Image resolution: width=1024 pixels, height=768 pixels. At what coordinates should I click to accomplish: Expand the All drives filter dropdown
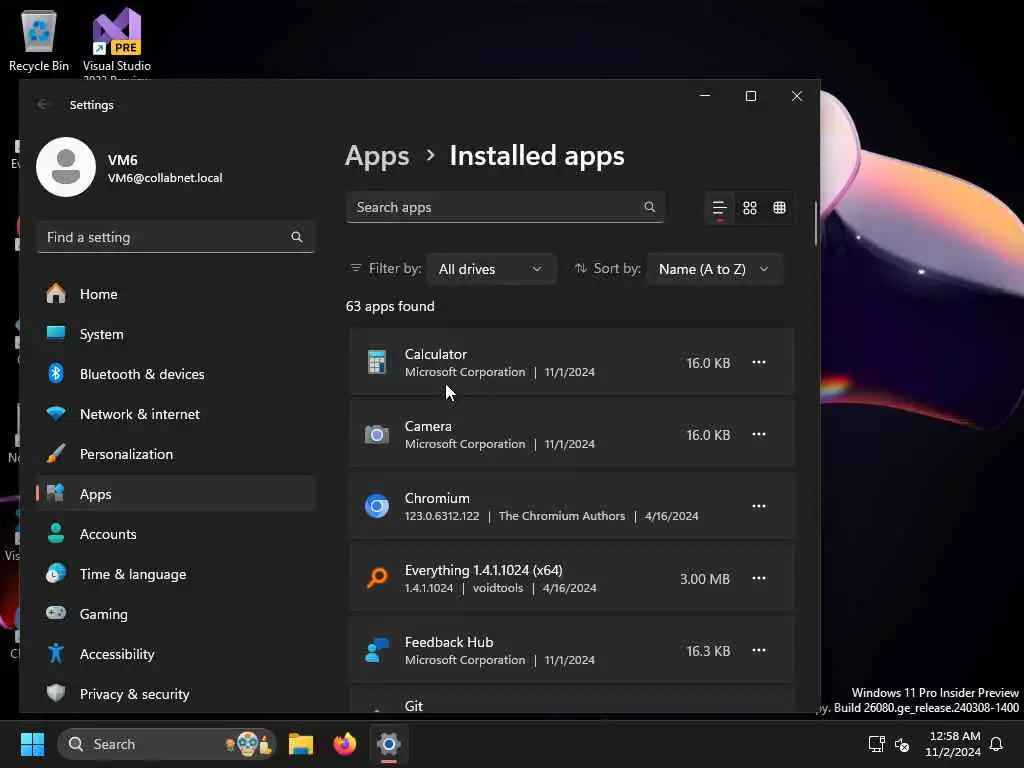[491, 269]
